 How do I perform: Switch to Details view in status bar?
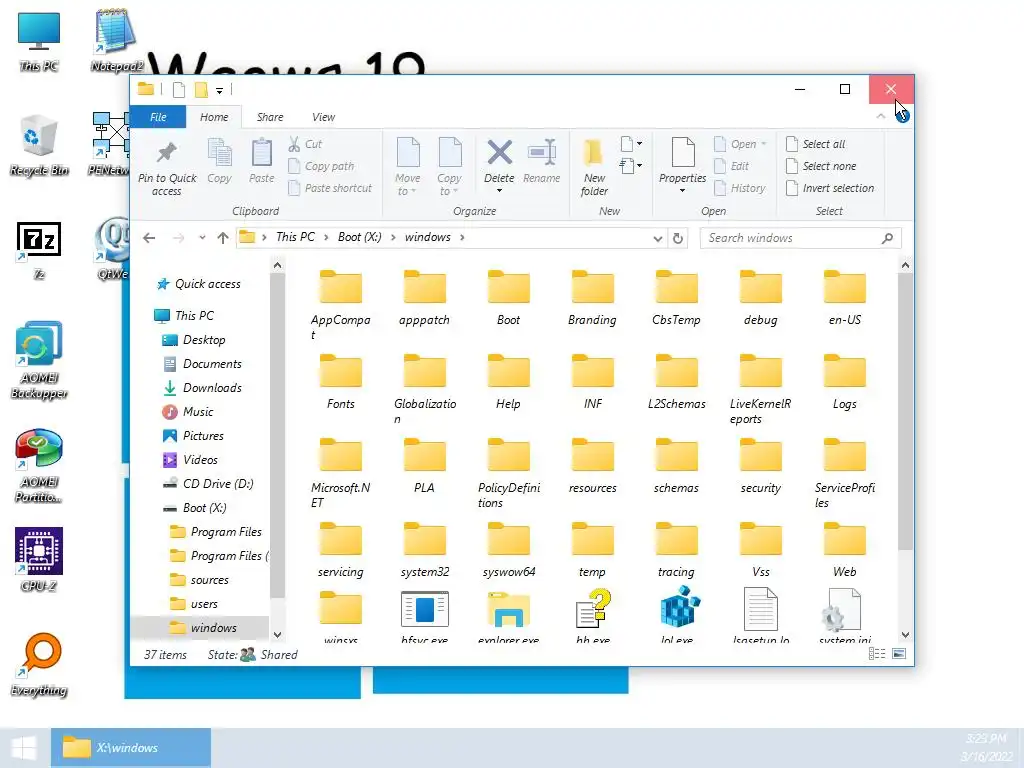[x=877, y=654]
